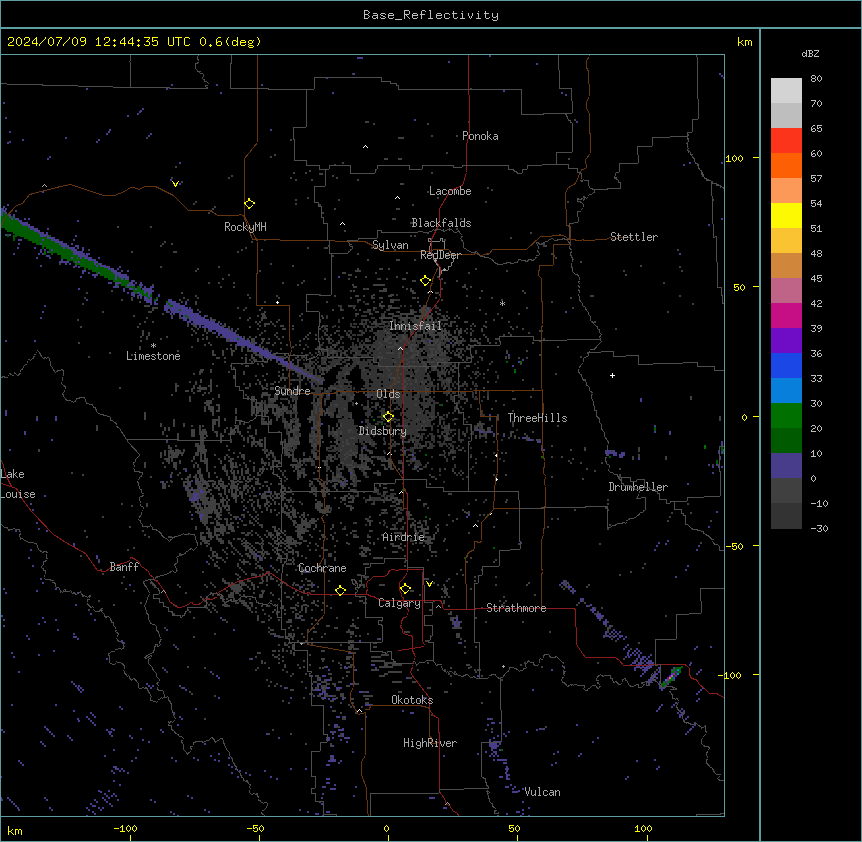Click the white asterisk marker above Limestone
Screen dimensions: 862x842
pos(153,346)
